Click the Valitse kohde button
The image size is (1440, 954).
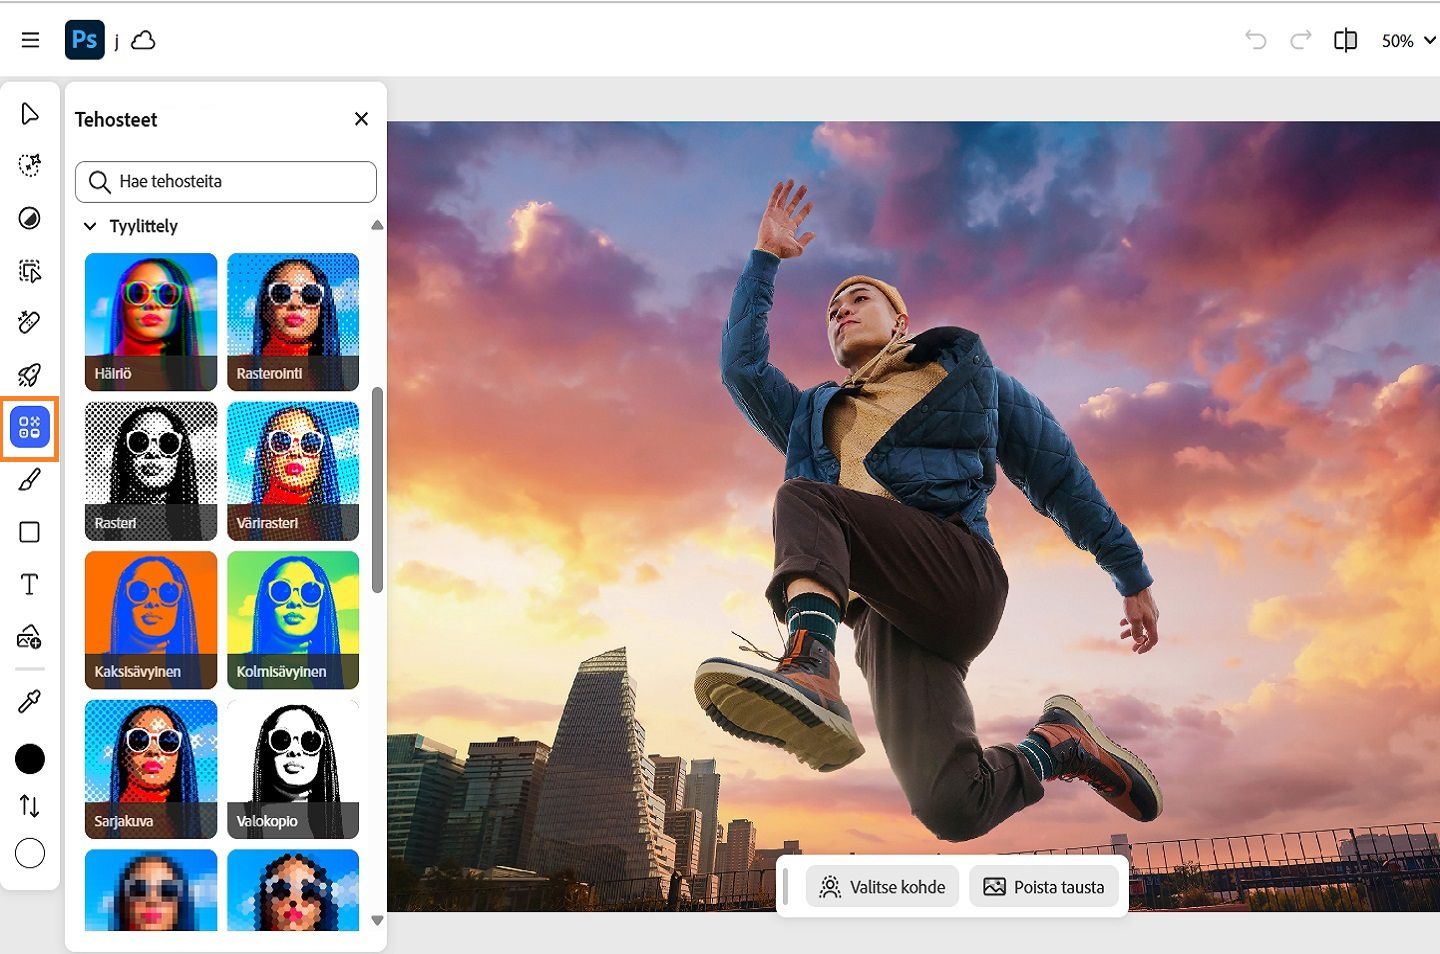click(882, 887)
